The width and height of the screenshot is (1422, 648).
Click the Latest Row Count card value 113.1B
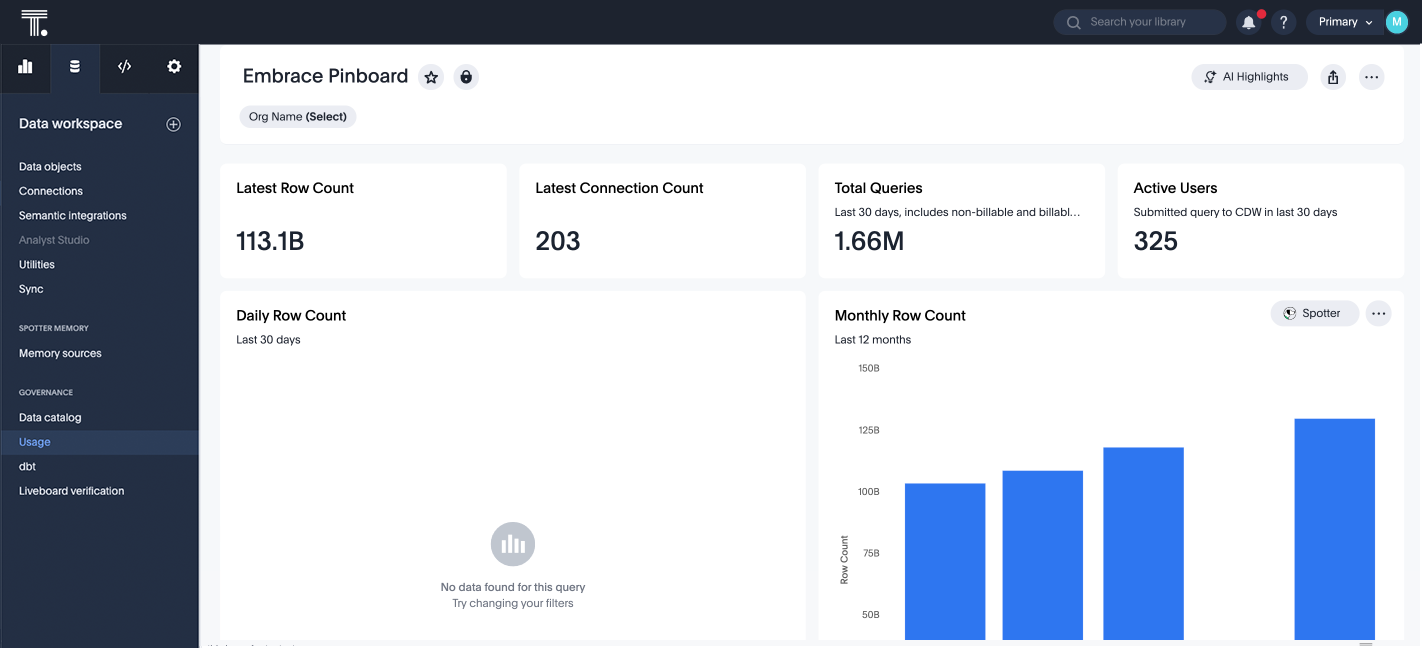tap(270, 241)
